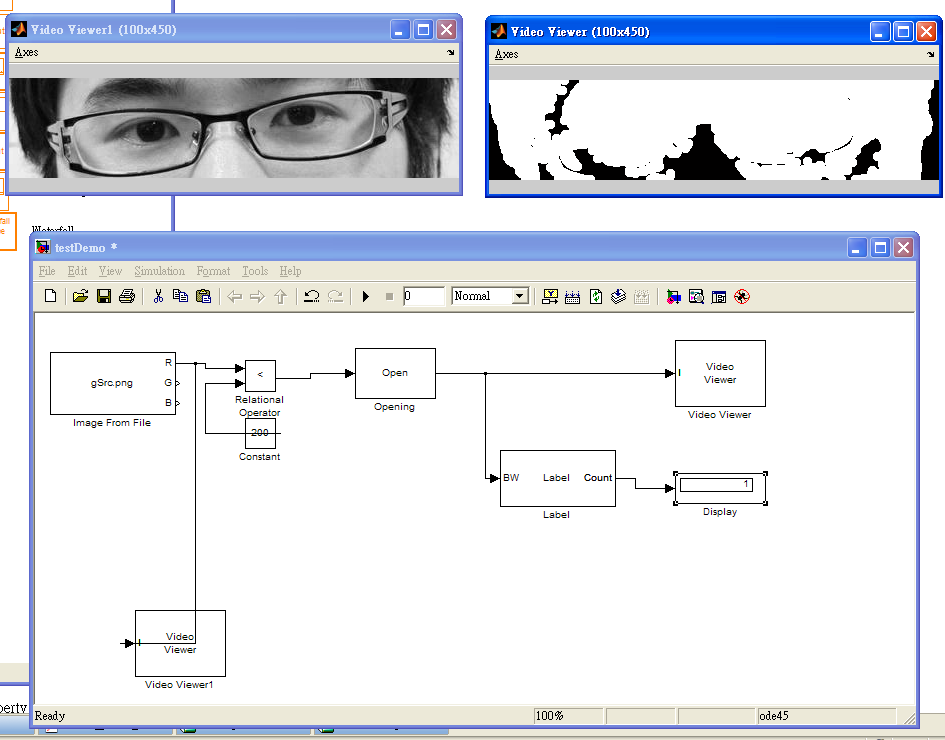Screen dimensions: 945x740
Task: Open a model using the folder icon
Action: coord(80,296)
